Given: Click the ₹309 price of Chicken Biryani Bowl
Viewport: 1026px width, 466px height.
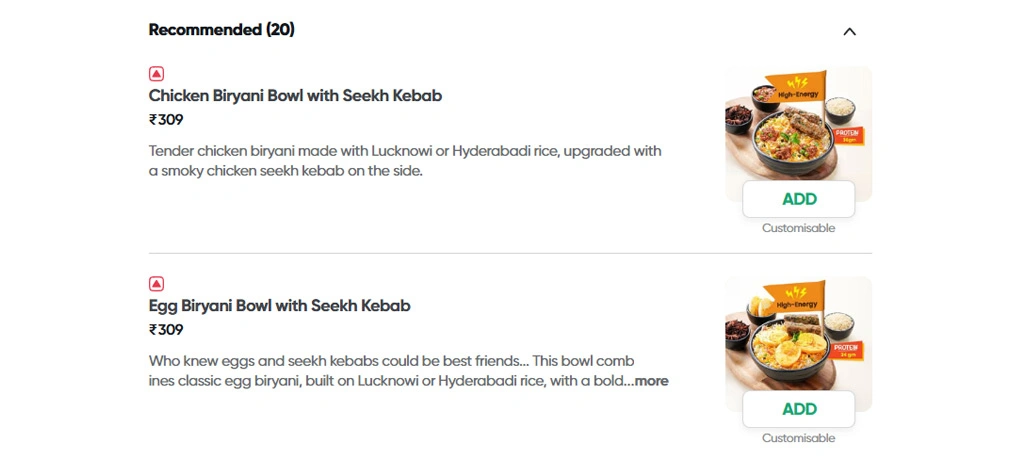Looking at the screenshot, I should pyautogui.click(x=166, y=120).
